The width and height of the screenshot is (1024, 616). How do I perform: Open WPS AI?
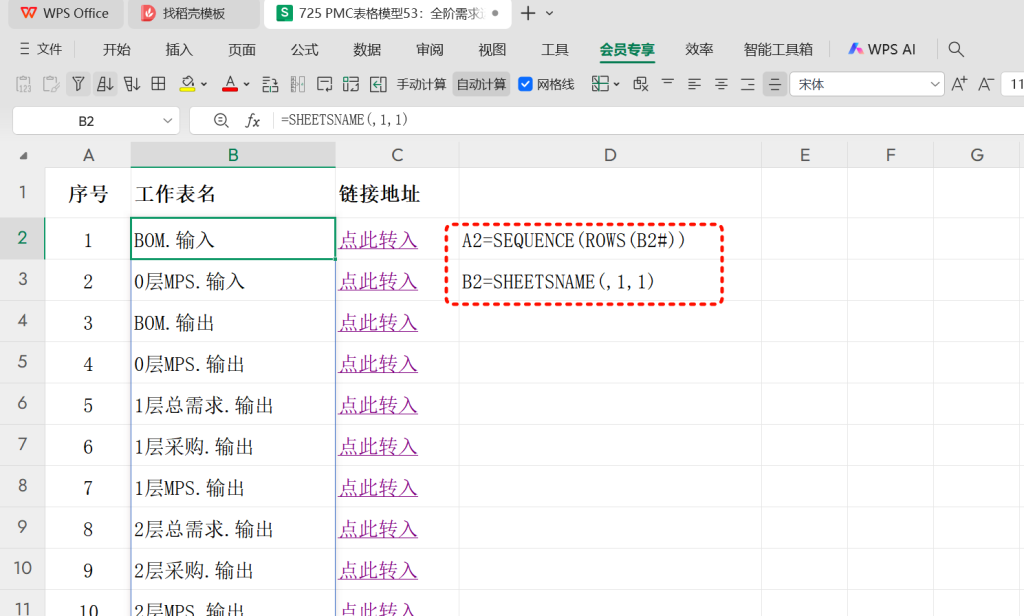point(882,49)
